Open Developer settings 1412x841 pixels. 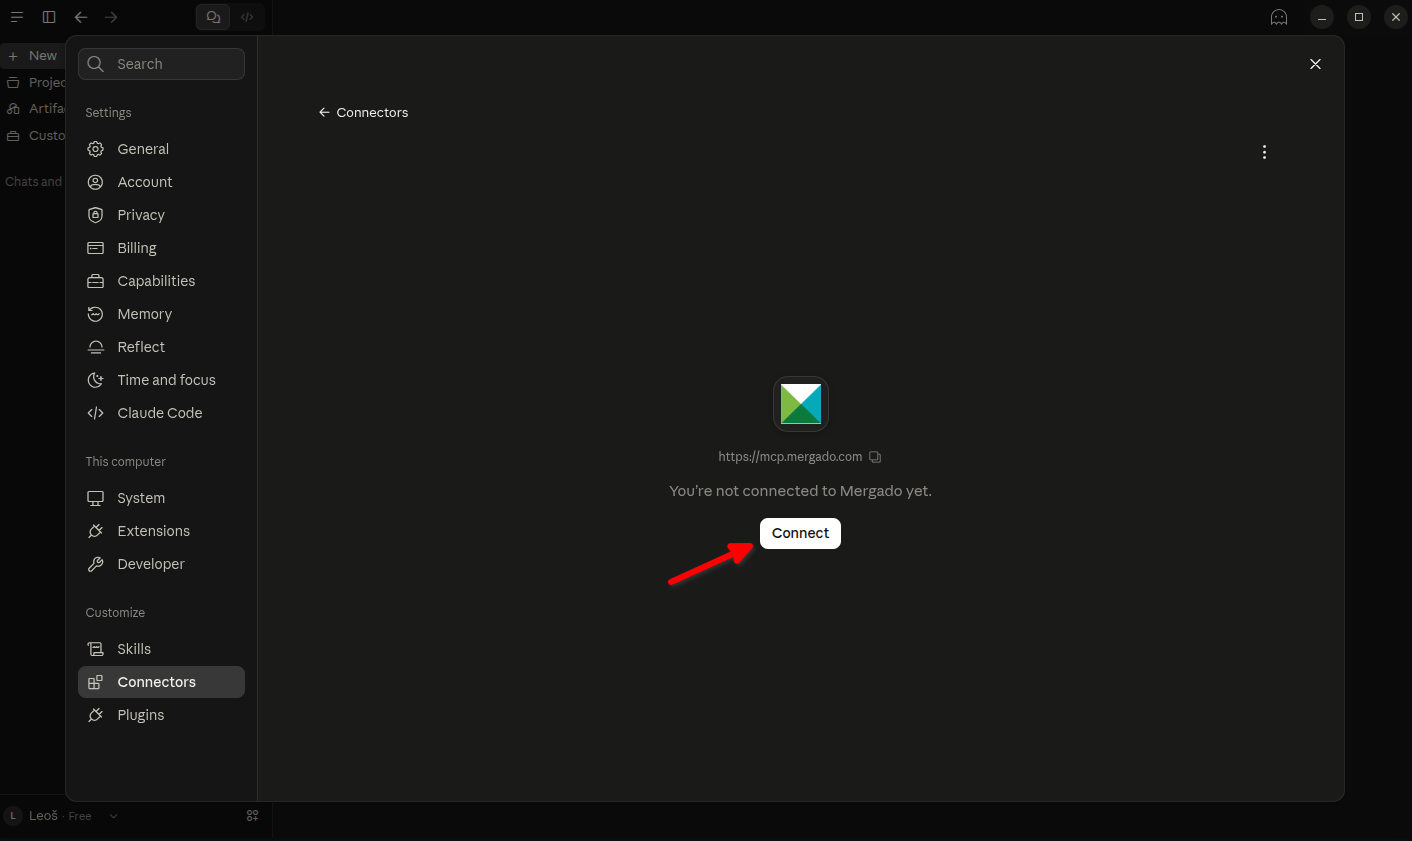tap(161, 564)
